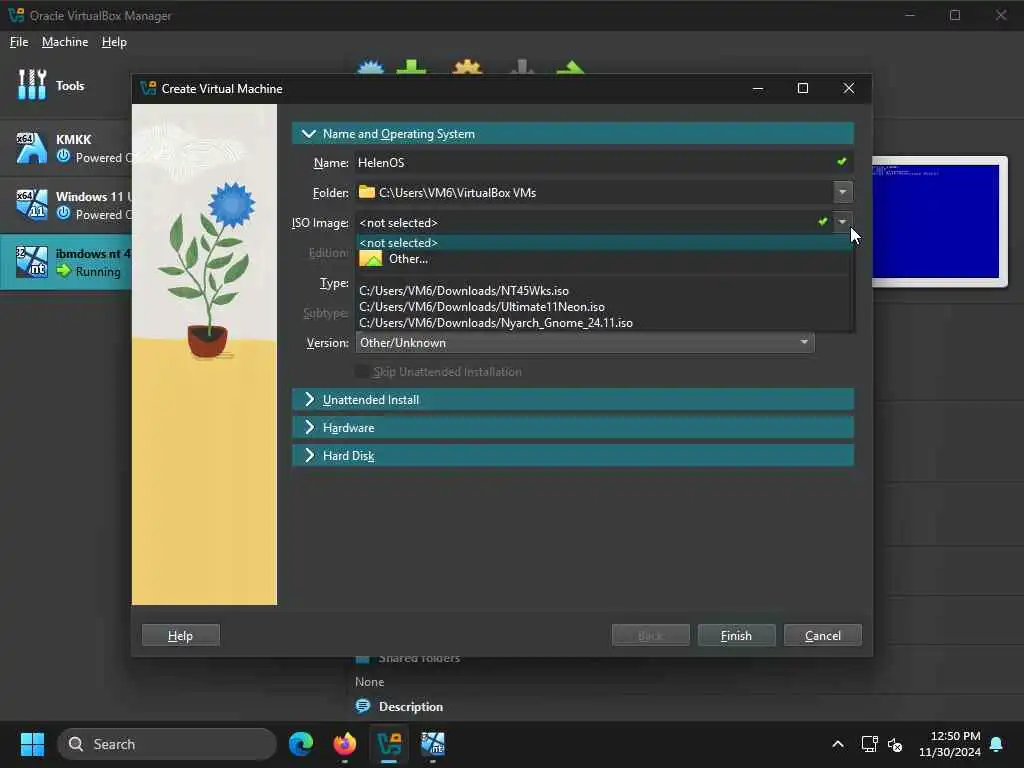Screen dimensions: 1024x768
Task: Click the Finish button
Action: [x=736, y=635]
